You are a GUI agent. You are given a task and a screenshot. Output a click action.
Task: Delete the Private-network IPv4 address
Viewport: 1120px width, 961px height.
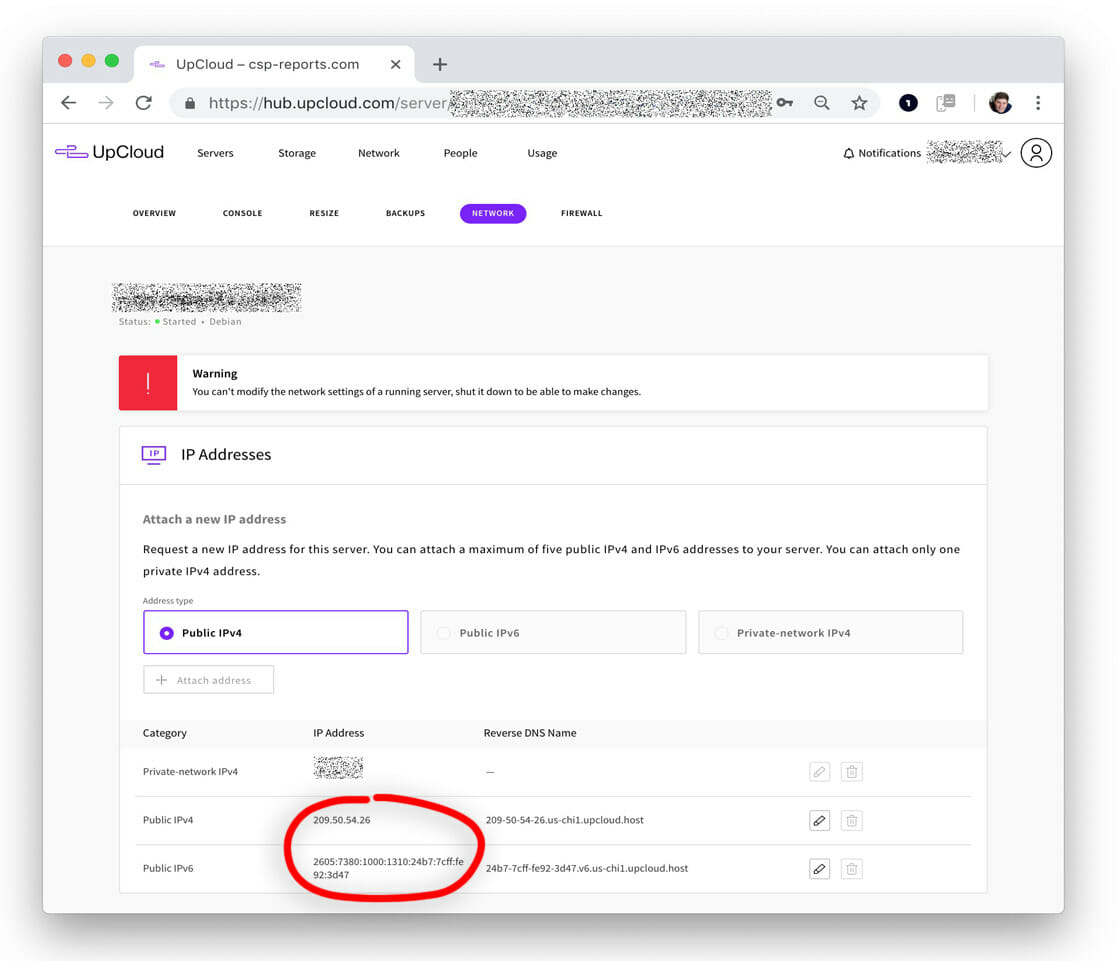tap(851, 772)
